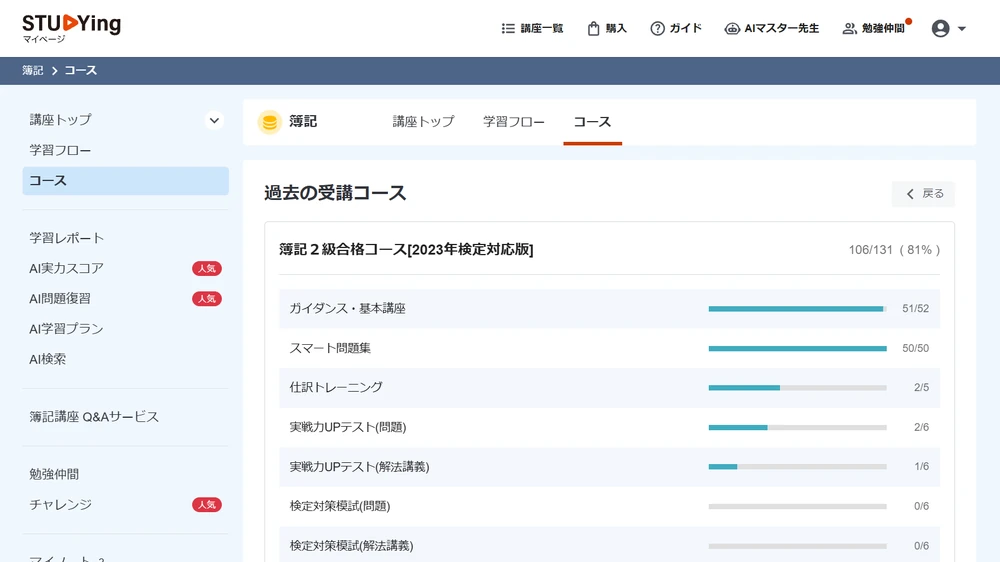This screenshot has height=562, width=1000.
Task: Click the 簿記2級合格コース[2023年検定対応版] title
Action: [x=406, y=249]
